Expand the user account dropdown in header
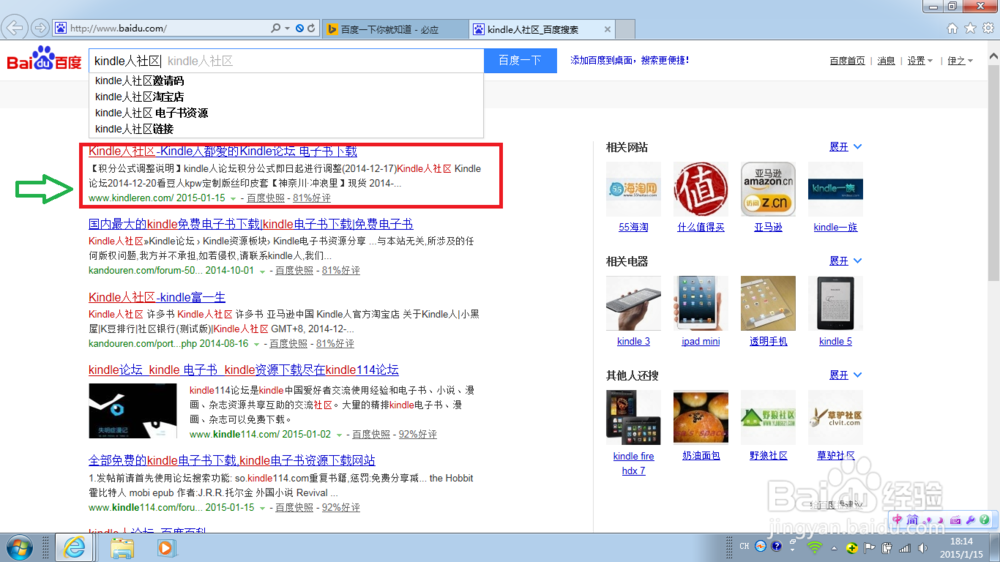Screen dimensions: 1000x562 960,61
